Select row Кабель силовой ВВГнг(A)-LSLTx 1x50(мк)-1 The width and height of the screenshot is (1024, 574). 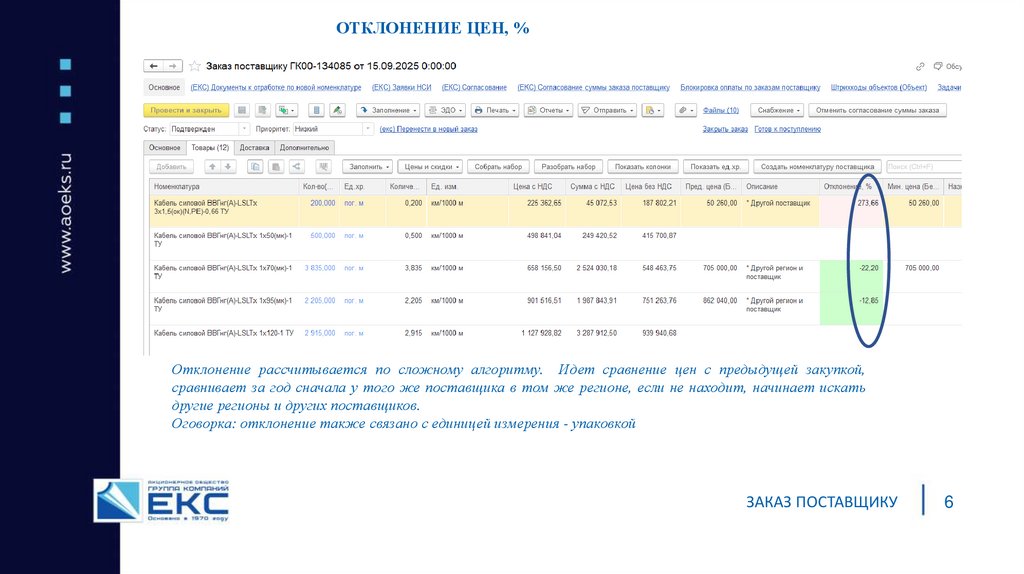pyautogui.click(x=555, y=244)
